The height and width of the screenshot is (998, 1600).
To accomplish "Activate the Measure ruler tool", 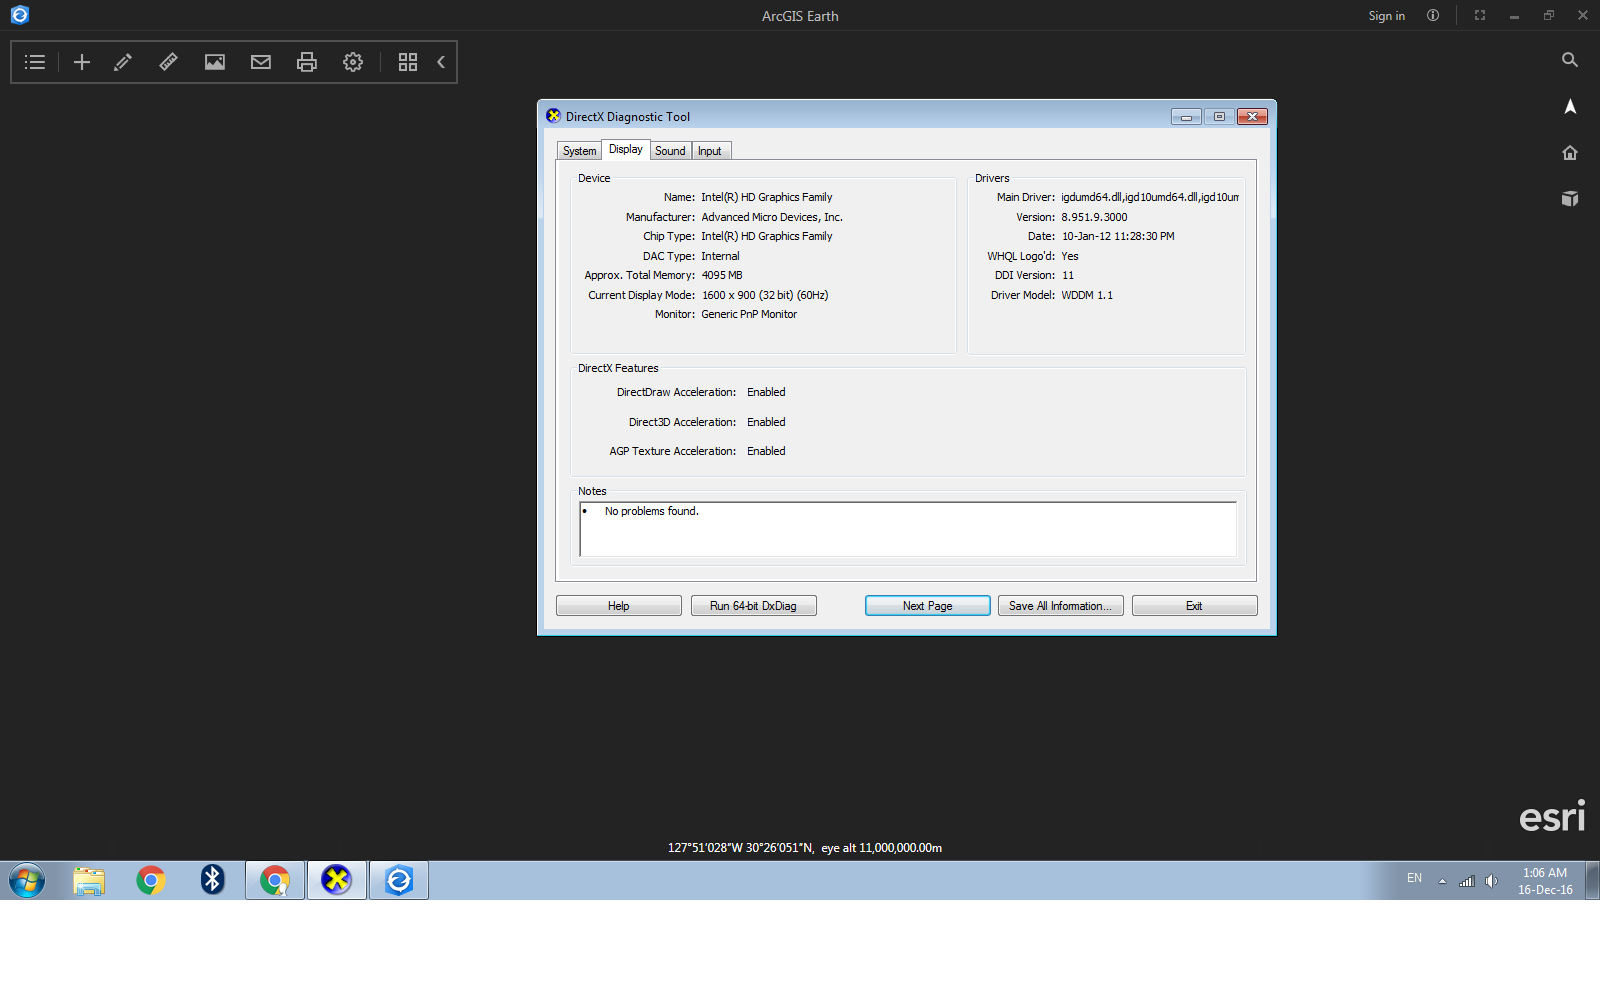I will (169, 62).
